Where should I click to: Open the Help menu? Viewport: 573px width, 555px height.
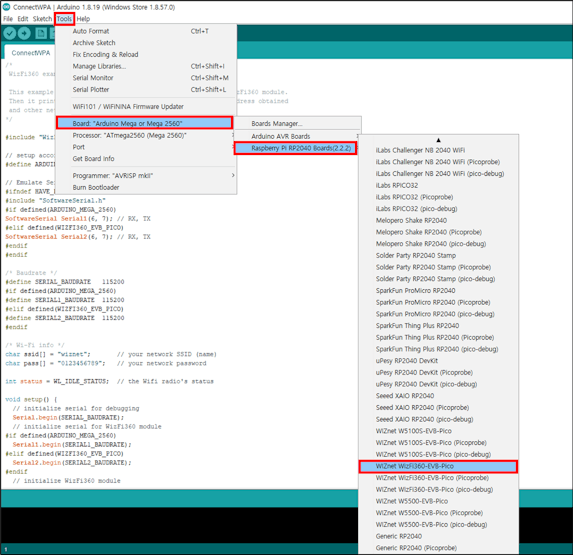(x=83, y=19)
